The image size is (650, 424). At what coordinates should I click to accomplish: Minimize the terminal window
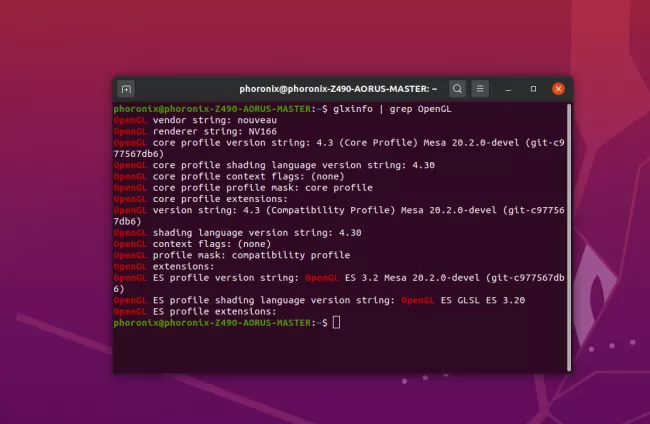point(508,89)
